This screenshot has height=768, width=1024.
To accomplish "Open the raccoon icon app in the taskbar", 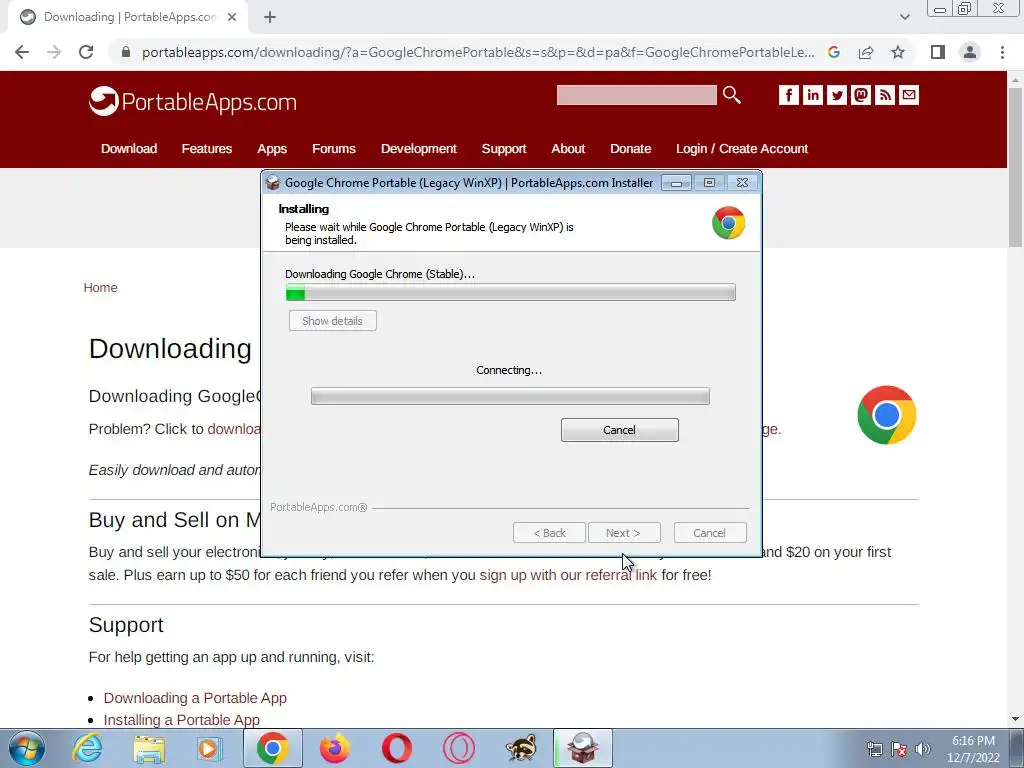I will tap(520, 748).
